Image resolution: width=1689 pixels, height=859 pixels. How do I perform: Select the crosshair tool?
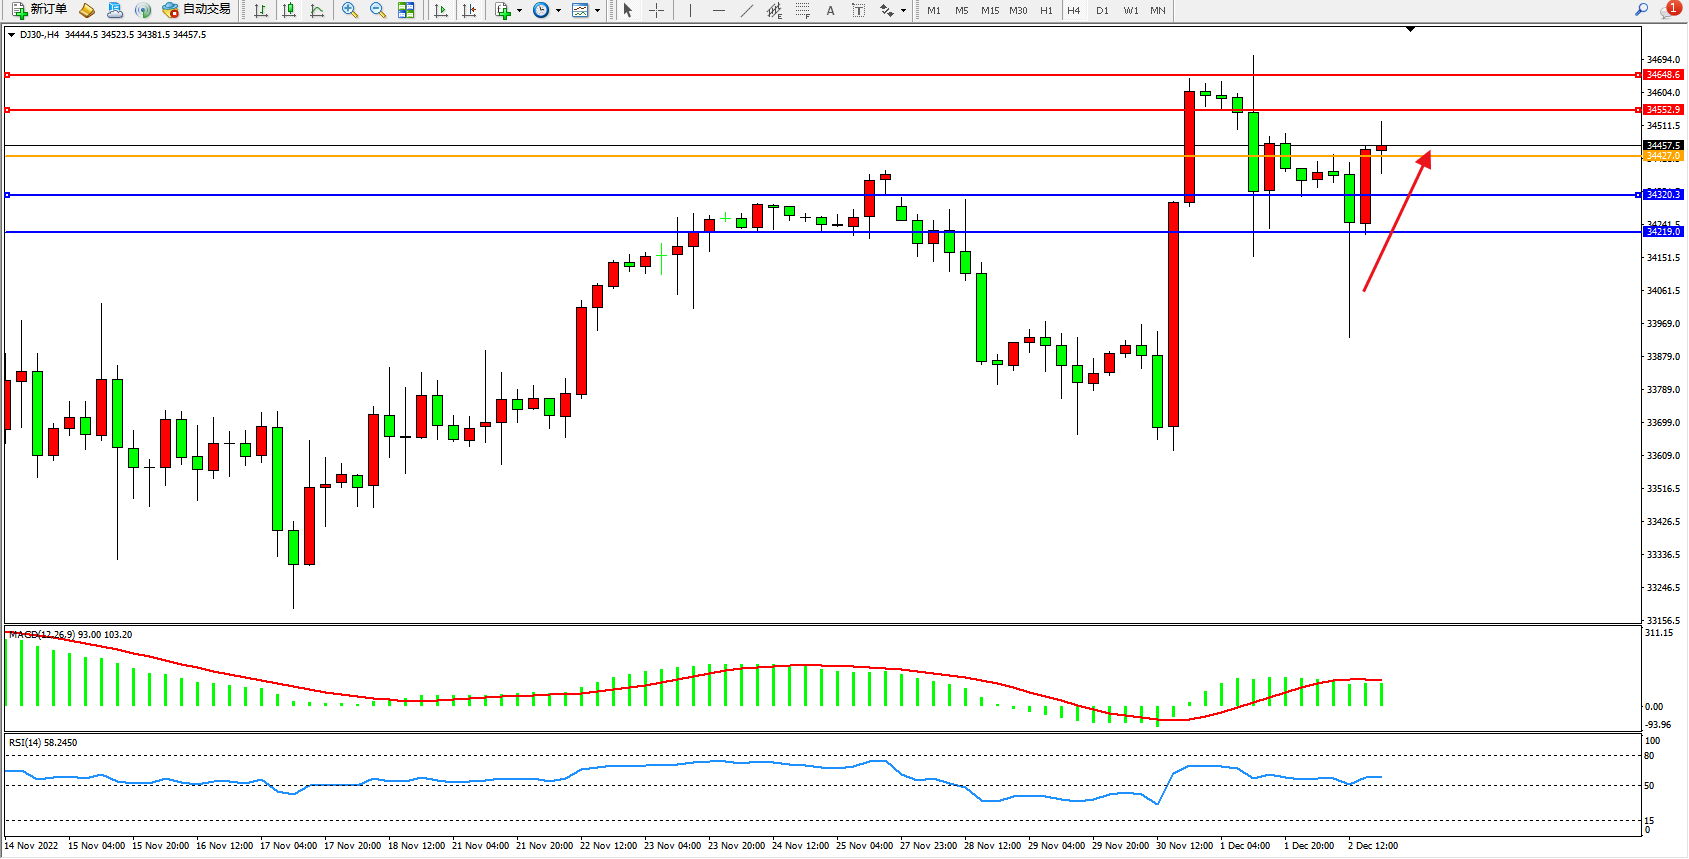pos(656,10)
